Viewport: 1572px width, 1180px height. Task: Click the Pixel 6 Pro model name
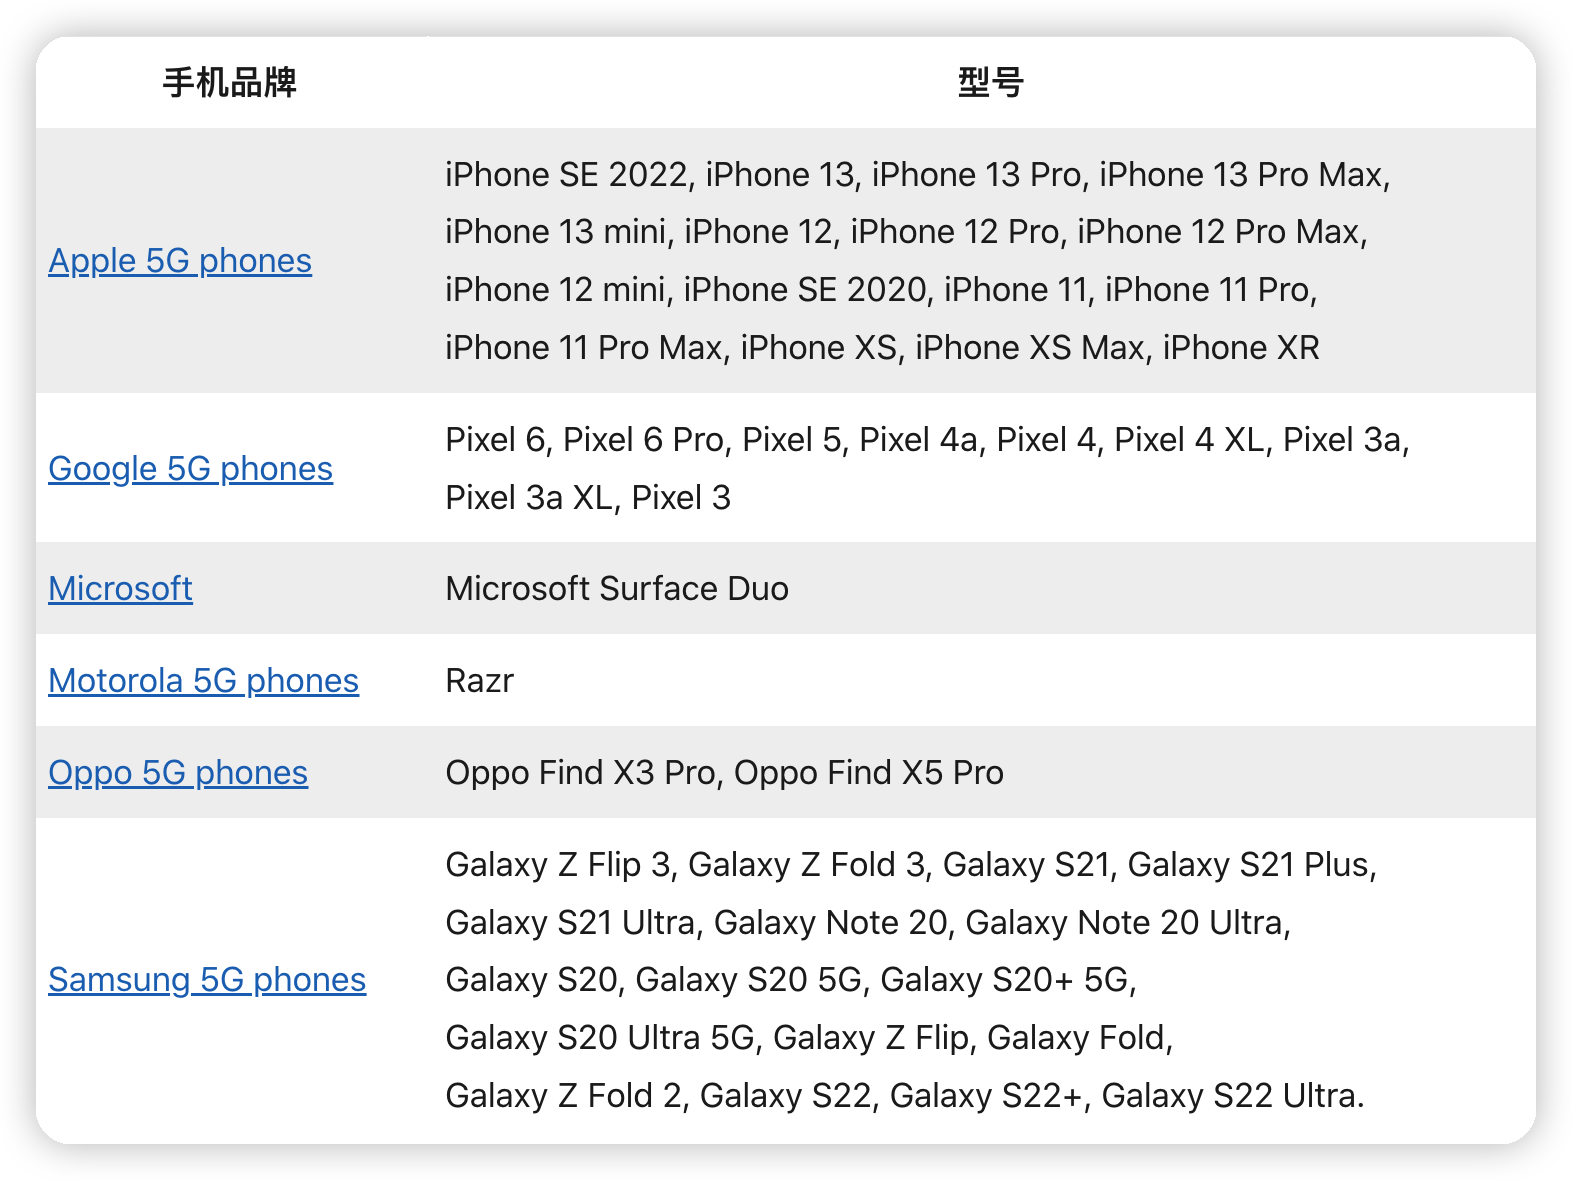[x=643, y=440]
